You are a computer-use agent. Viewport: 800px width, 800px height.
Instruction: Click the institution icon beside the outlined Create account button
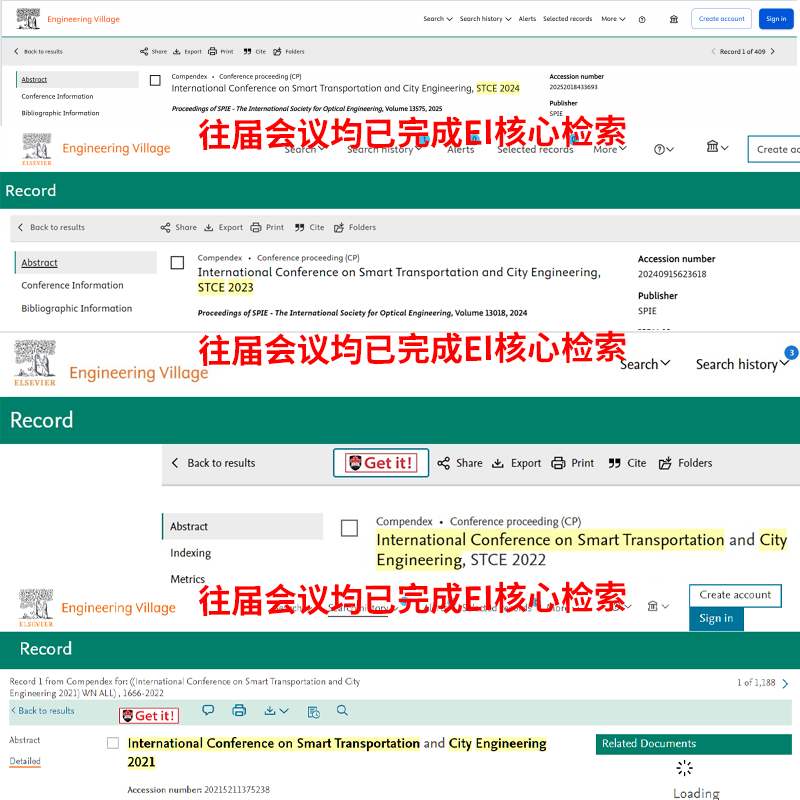click(x=674, y=19)
